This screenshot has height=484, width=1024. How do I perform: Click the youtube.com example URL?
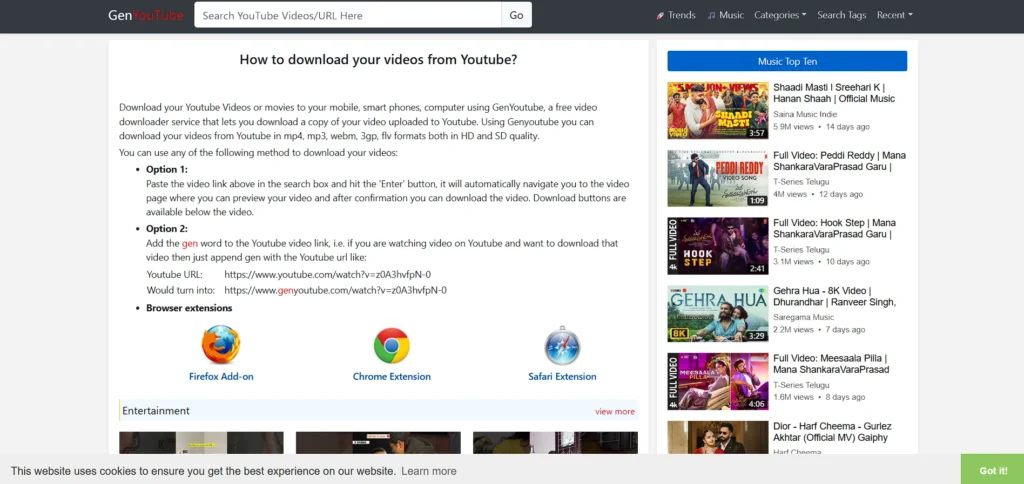(x=327, y=274)
